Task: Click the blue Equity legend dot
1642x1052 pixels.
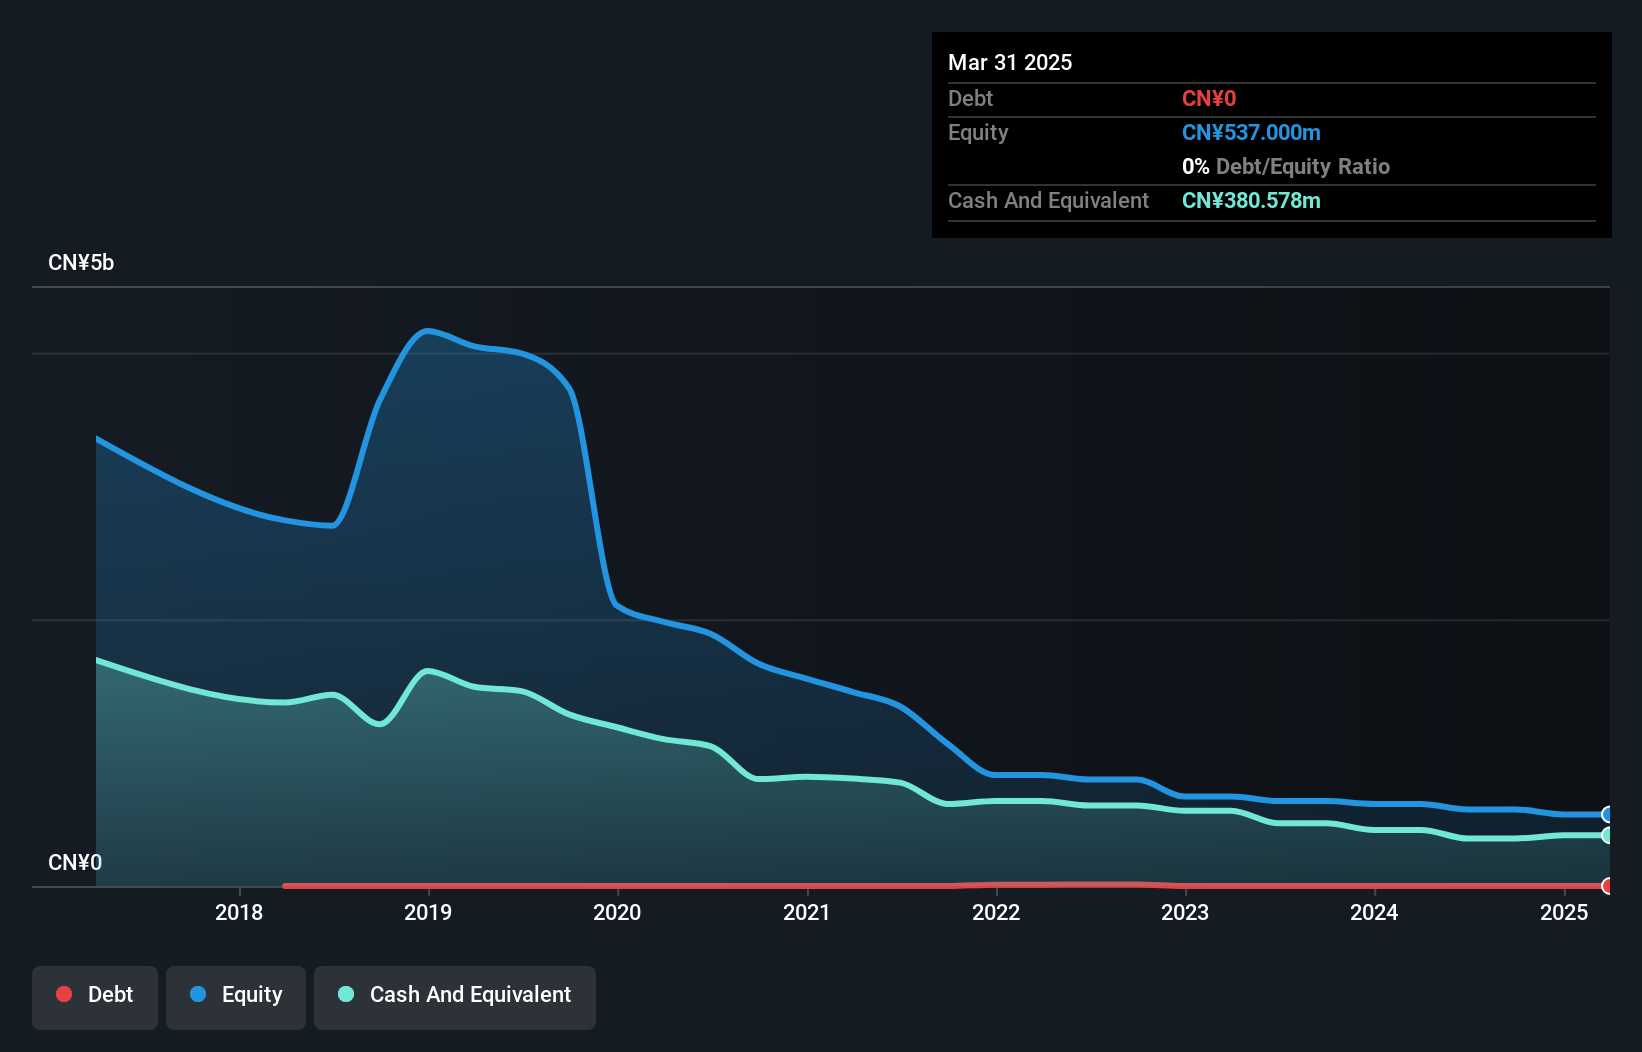Action: (x=200, y=994)
